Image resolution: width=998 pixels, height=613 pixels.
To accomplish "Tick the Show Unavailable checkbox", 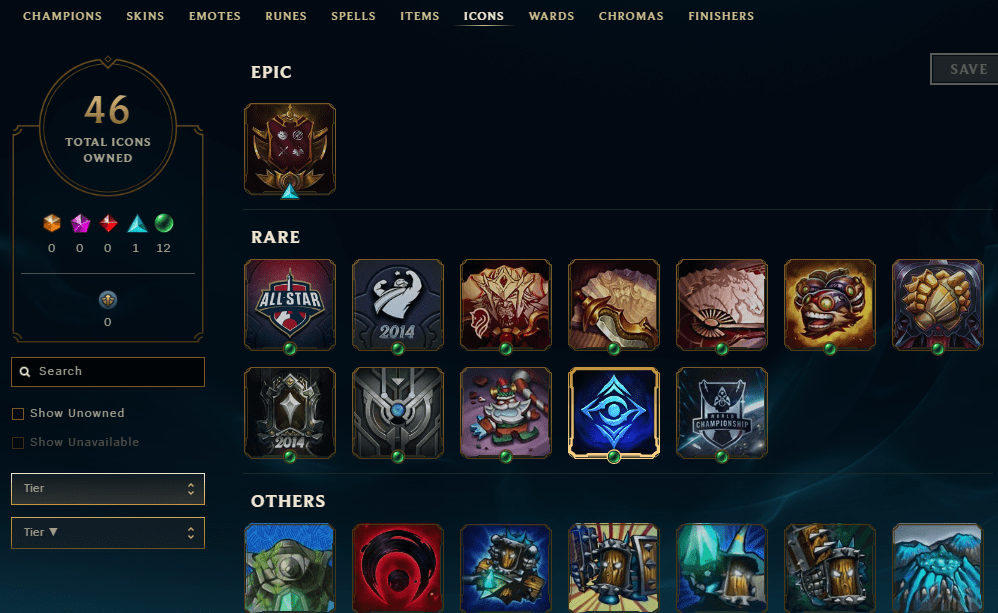I will pos(18,442).
